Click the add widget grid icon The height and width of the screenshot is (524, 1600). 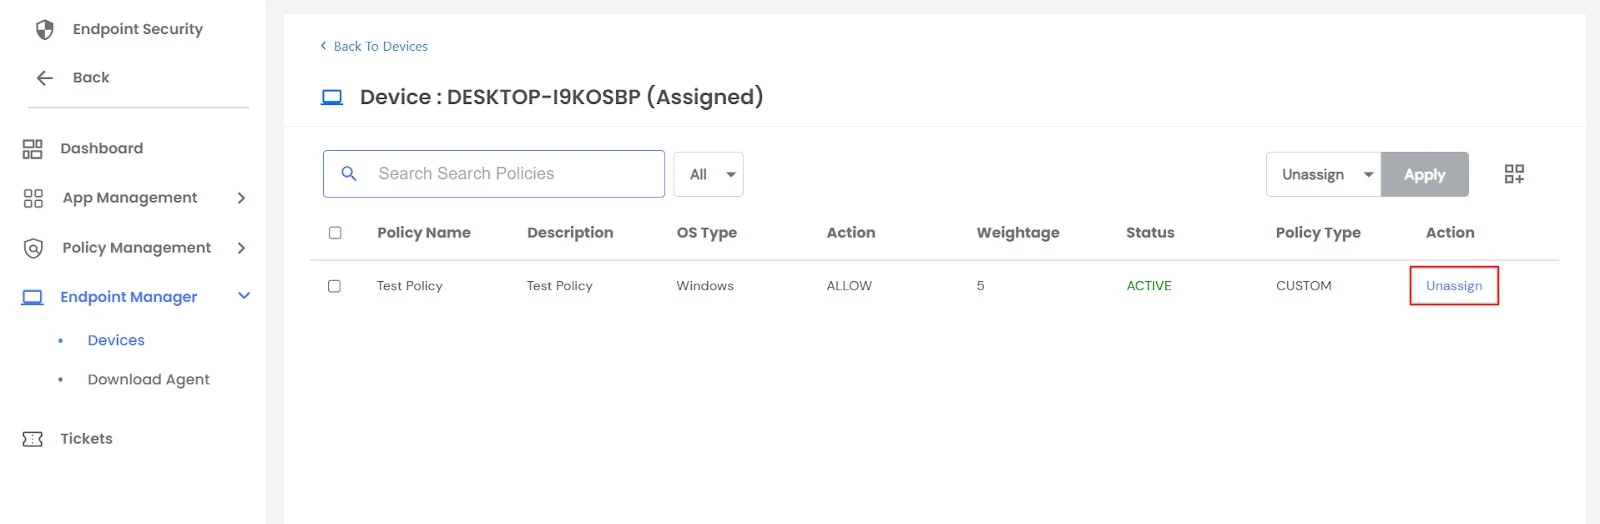(x=1514, y=174)
